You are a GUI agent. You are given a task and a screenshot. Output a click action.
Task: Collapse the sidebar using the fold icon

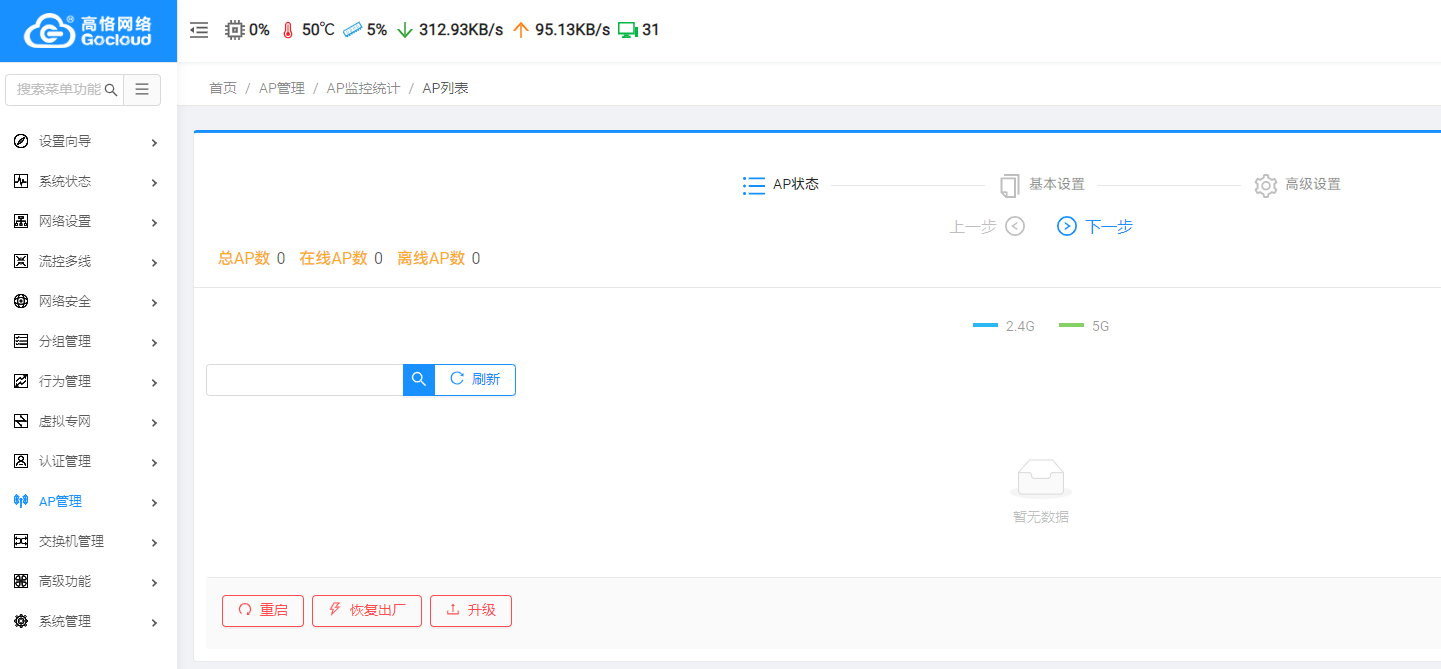tap(199, 30)
